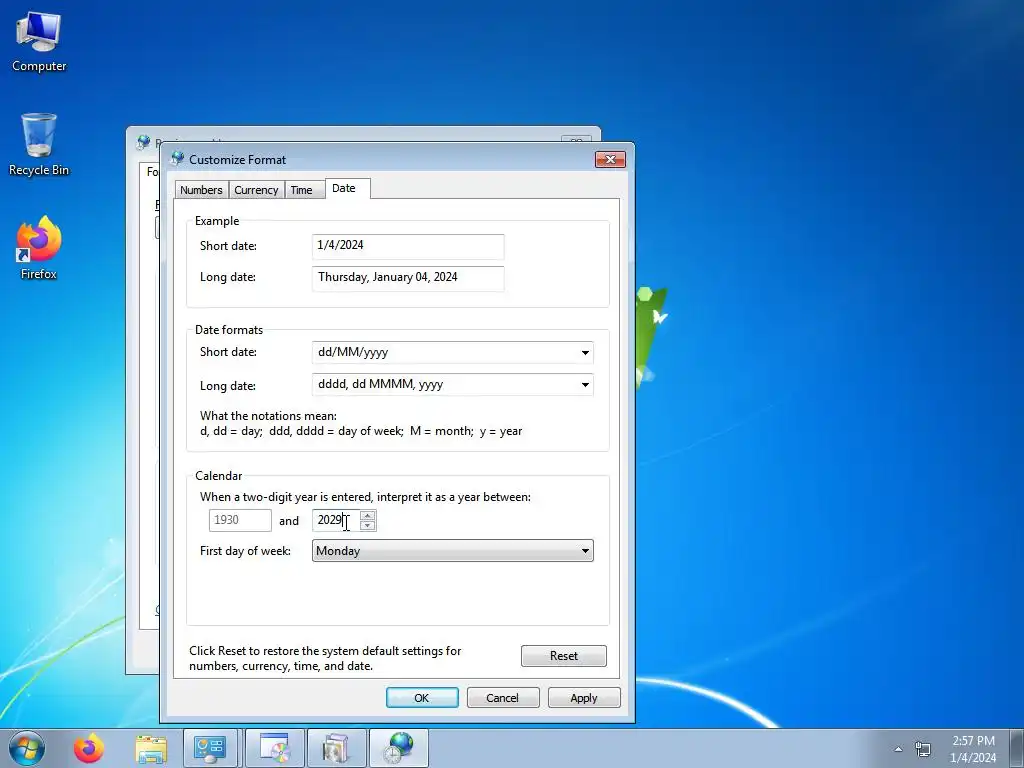1024x768 pixels.
Task: Select the Date tab
Action: (x=347, y=188)
